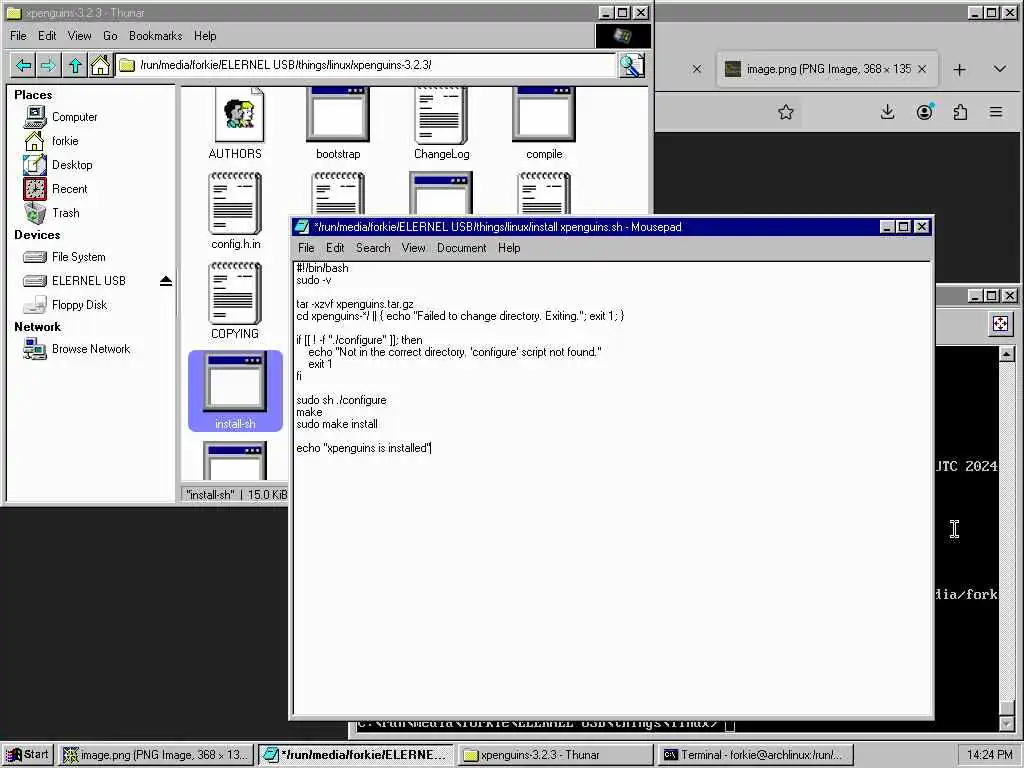Screen dimensions: 1024x768
Task: Open Thunar Help menu
Action: point(205,36)
